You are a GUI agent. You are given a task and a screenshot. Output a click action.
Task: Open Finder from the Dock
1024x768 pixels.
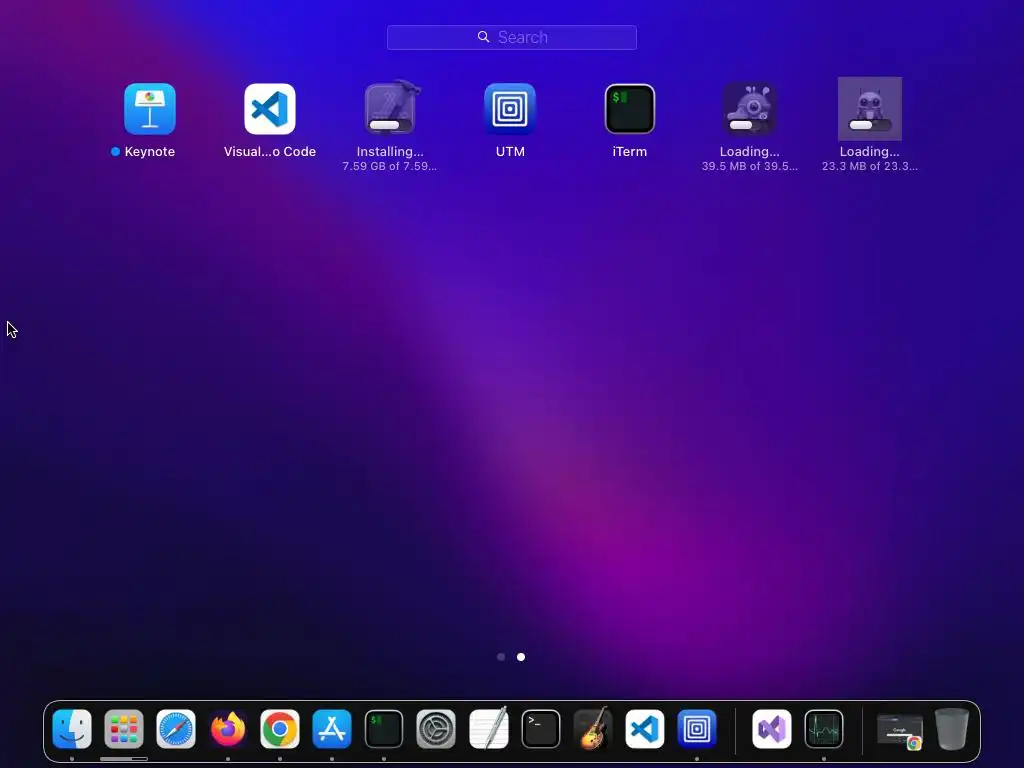(72, 729)
